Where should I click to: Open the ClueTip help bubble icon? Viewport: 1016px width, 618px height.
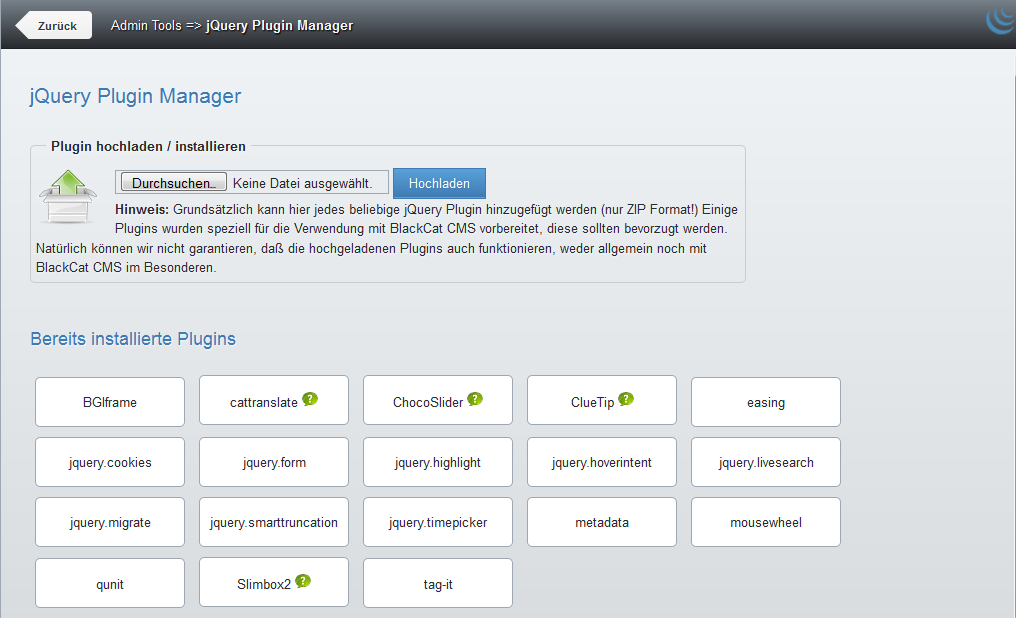pos(625,399)
